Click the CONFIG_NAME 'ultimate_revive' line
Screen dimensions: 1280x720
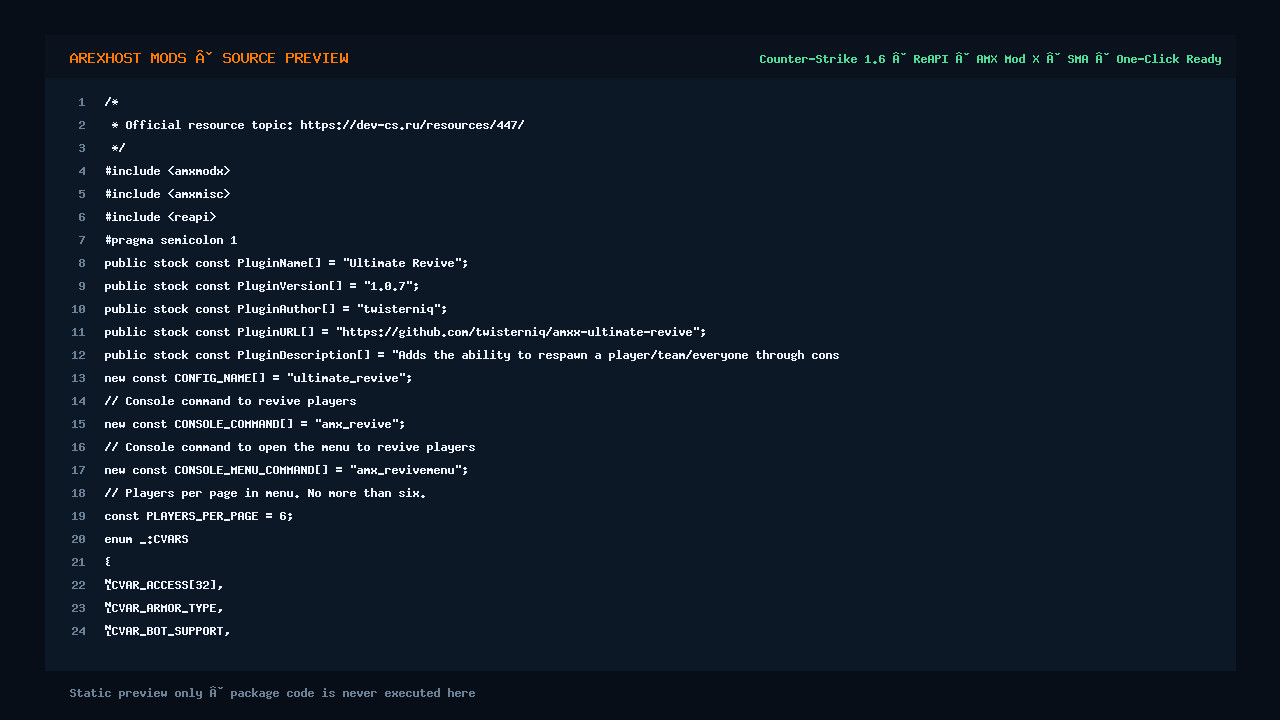point(258,378)
